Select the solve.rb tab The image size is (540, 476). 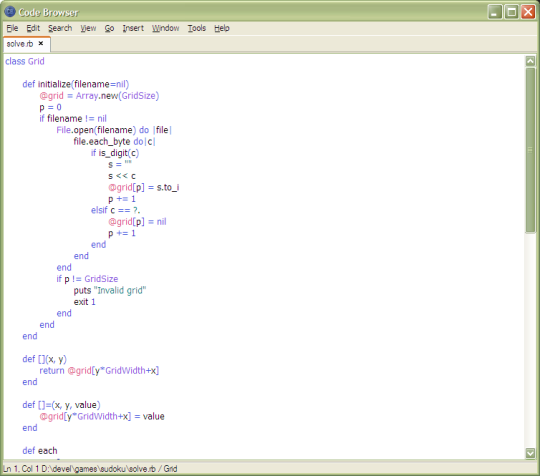pyautogui.click(x=20, y=44)
